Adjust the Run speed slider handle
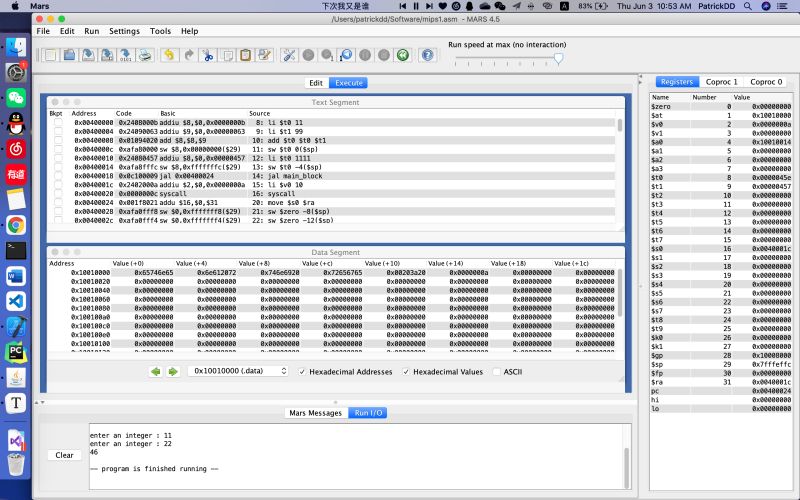800x500 pixels. [558, 59]
